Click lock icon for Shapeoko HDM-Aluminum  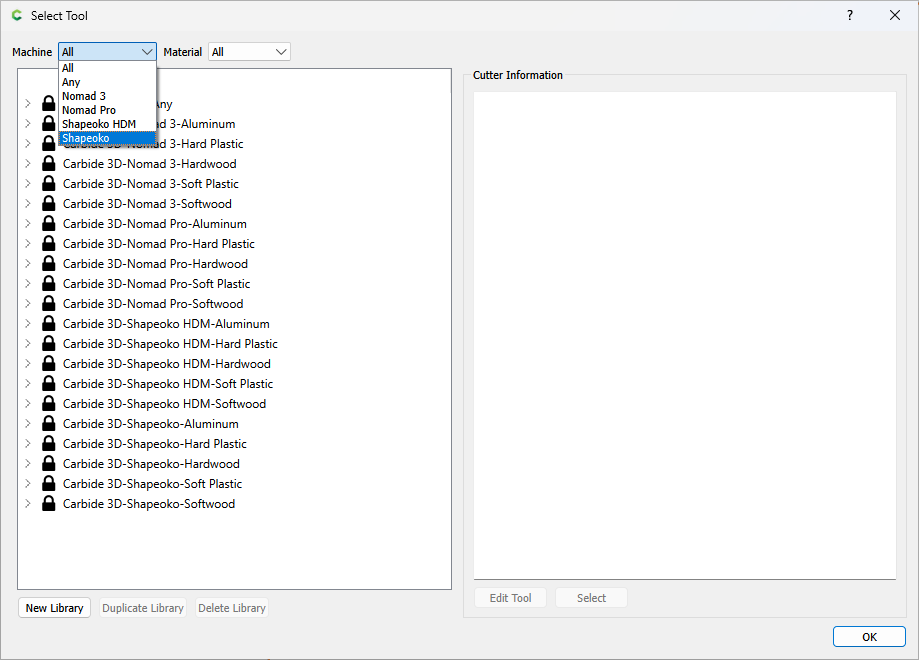[x=48, y=324]
